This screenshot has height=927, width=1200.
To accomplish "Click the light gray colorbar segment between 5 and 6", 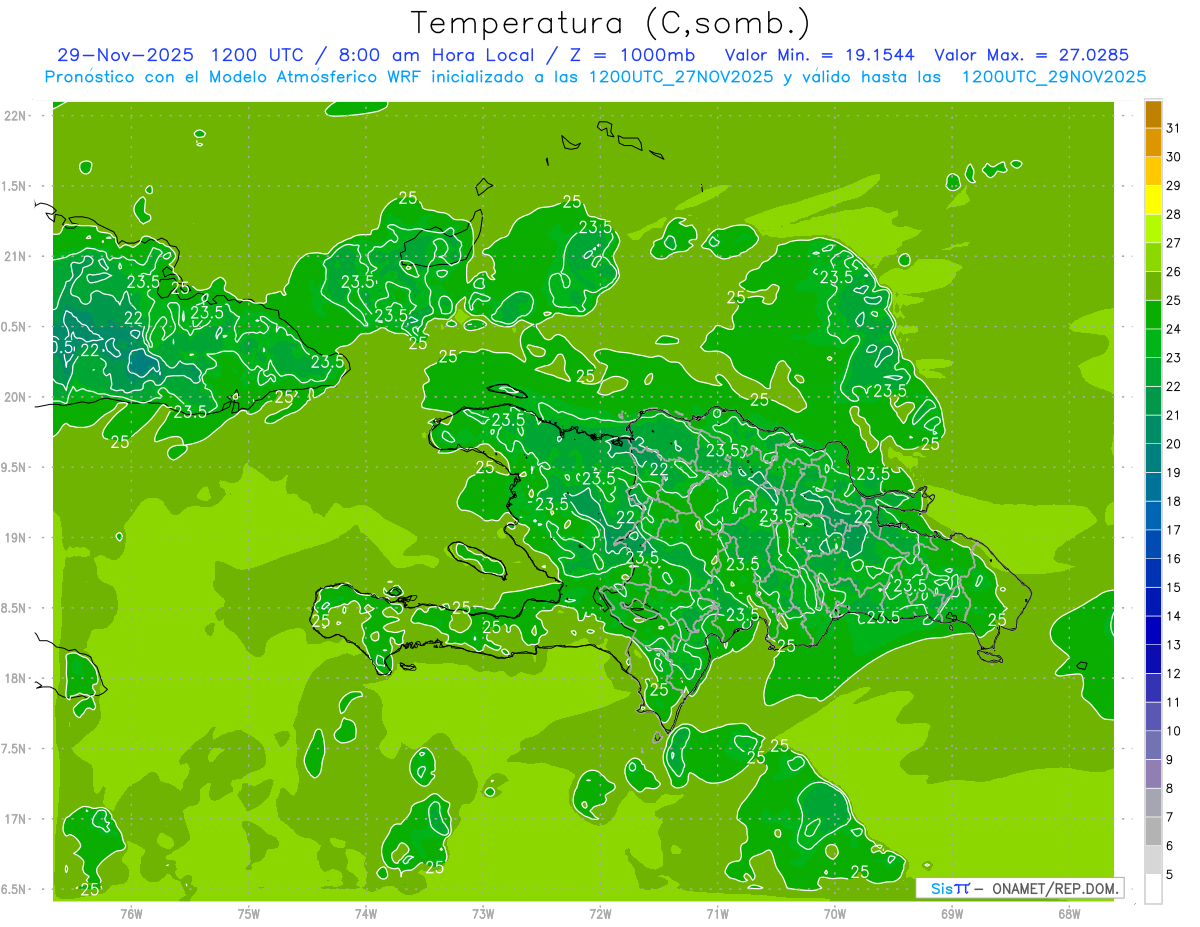I will click(x=1153, y=861).
